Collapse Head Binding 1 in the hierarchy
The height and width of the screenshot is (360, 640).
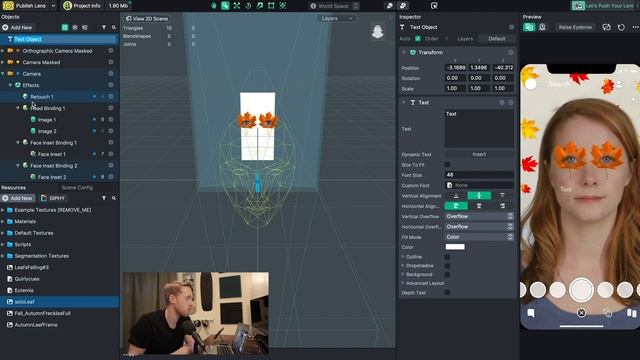coord(18,108)
